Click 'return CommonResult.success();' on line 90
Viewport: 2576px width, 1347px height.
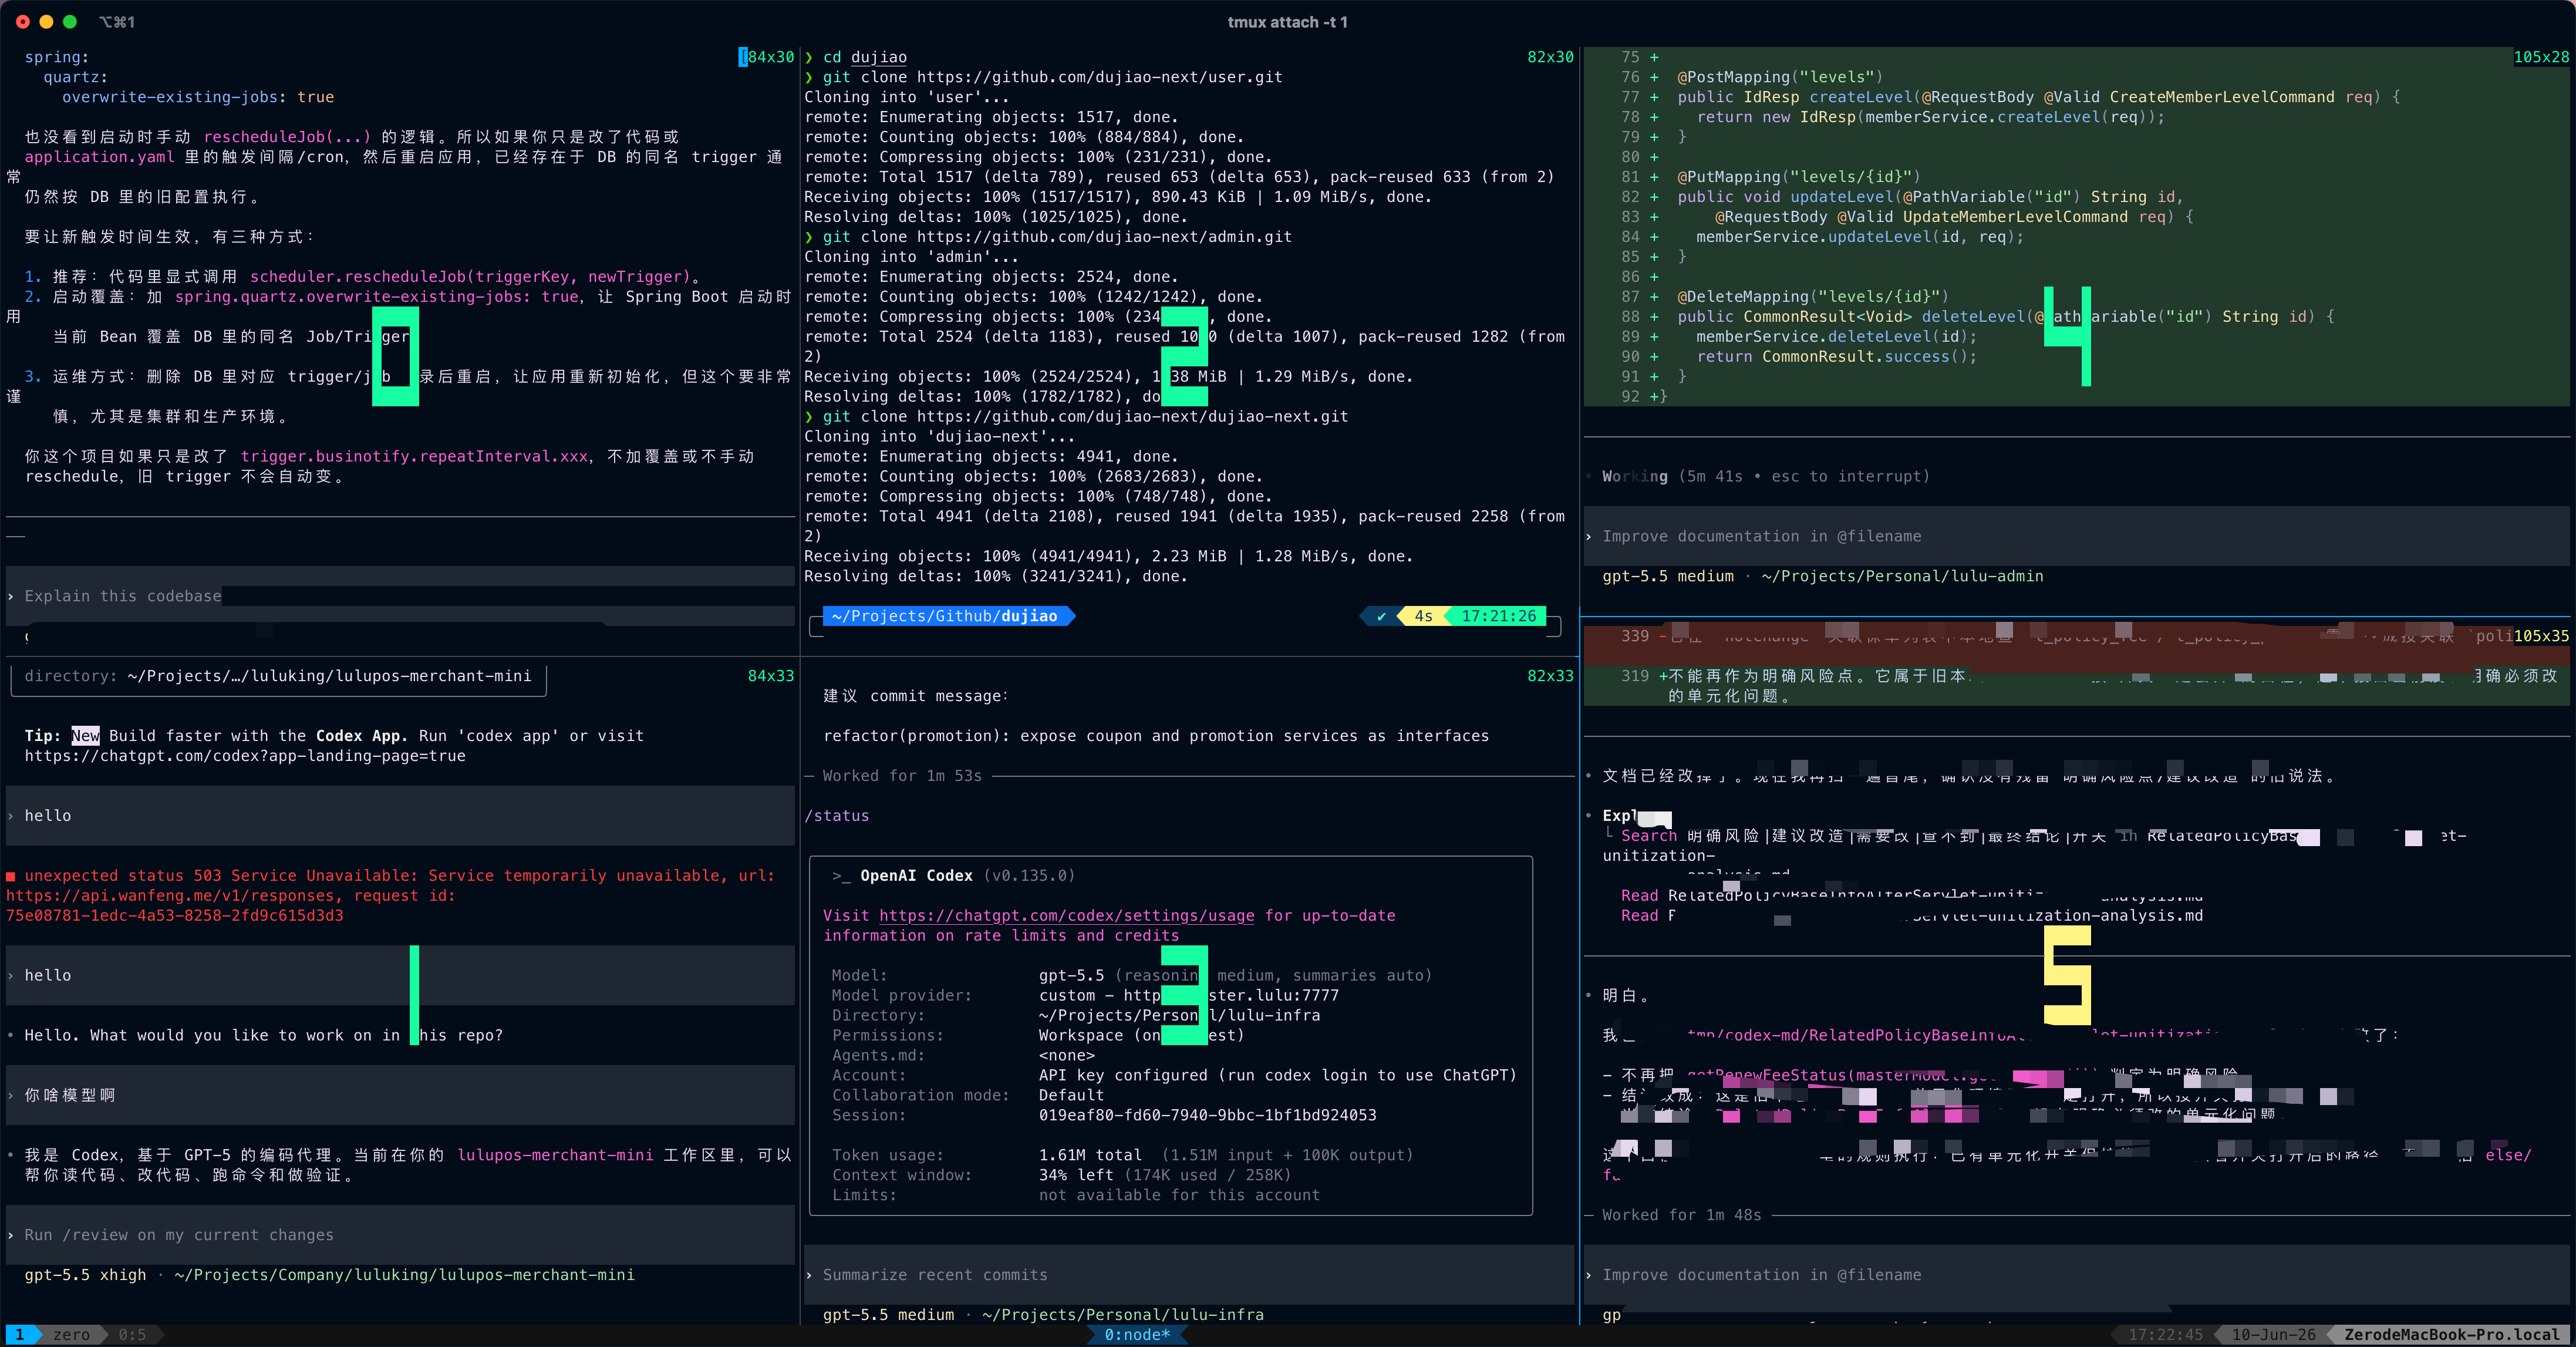tap(1836, 357)
